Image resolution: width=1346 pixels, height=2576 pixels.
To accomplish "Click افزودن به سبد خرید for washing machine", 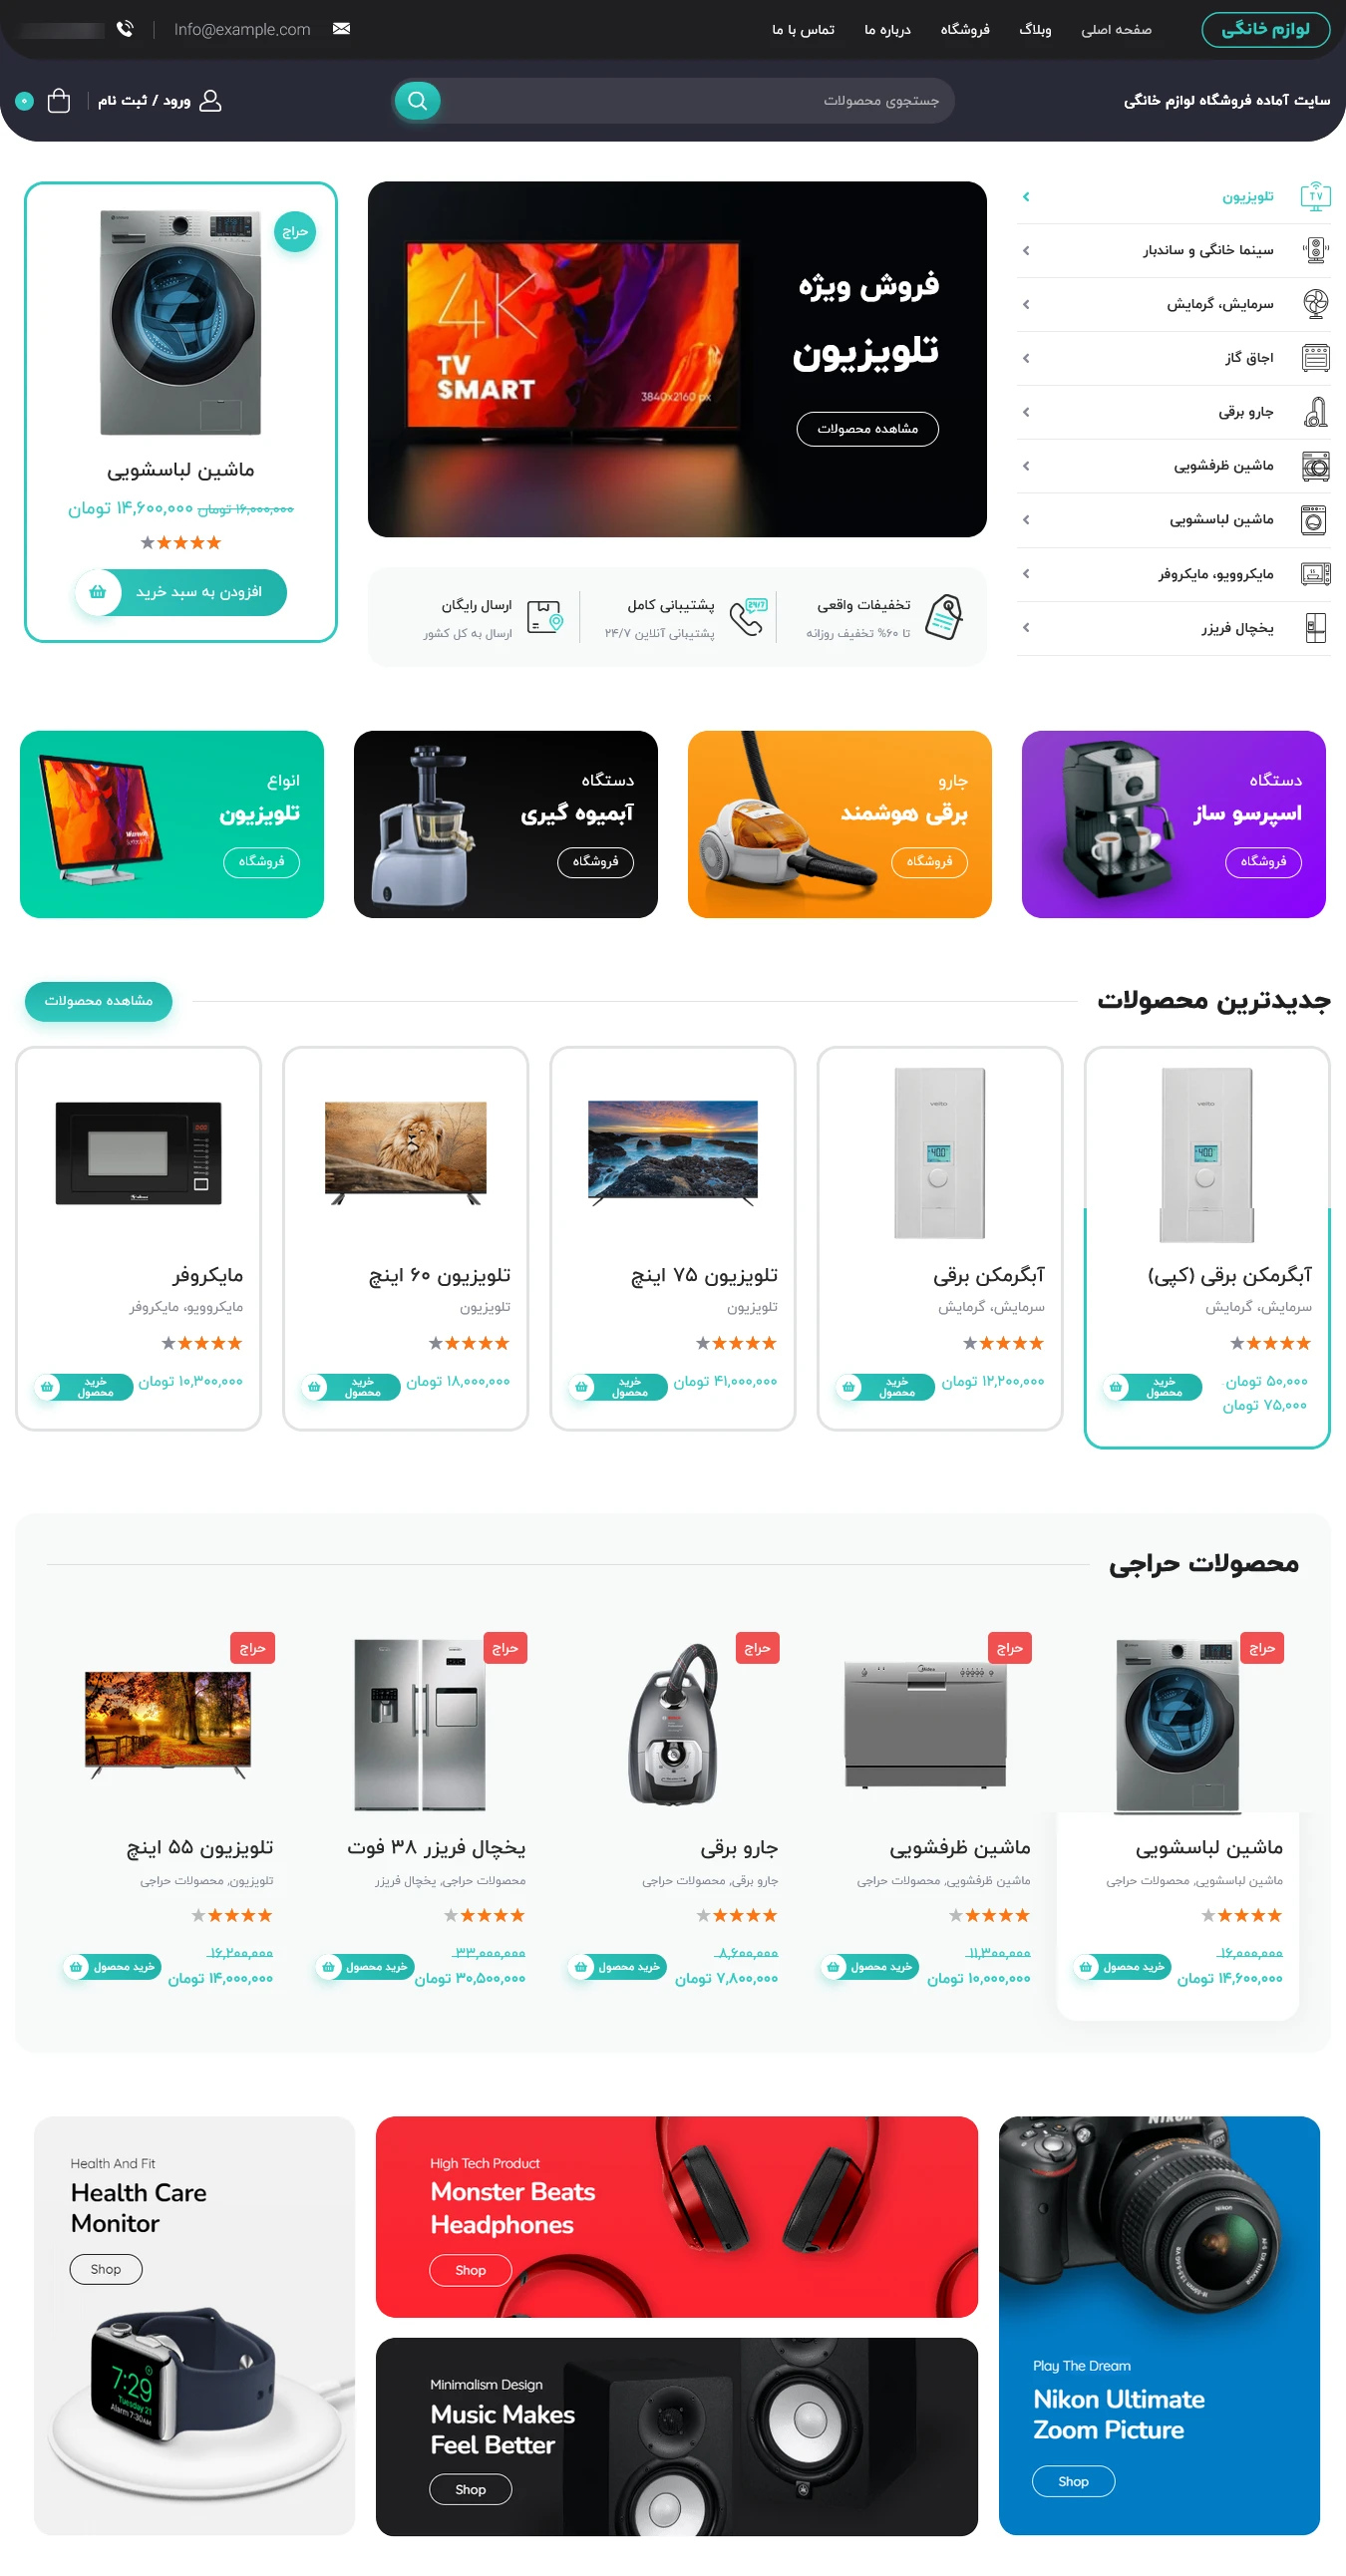I will pyautogui.click(x=181, y=592).
